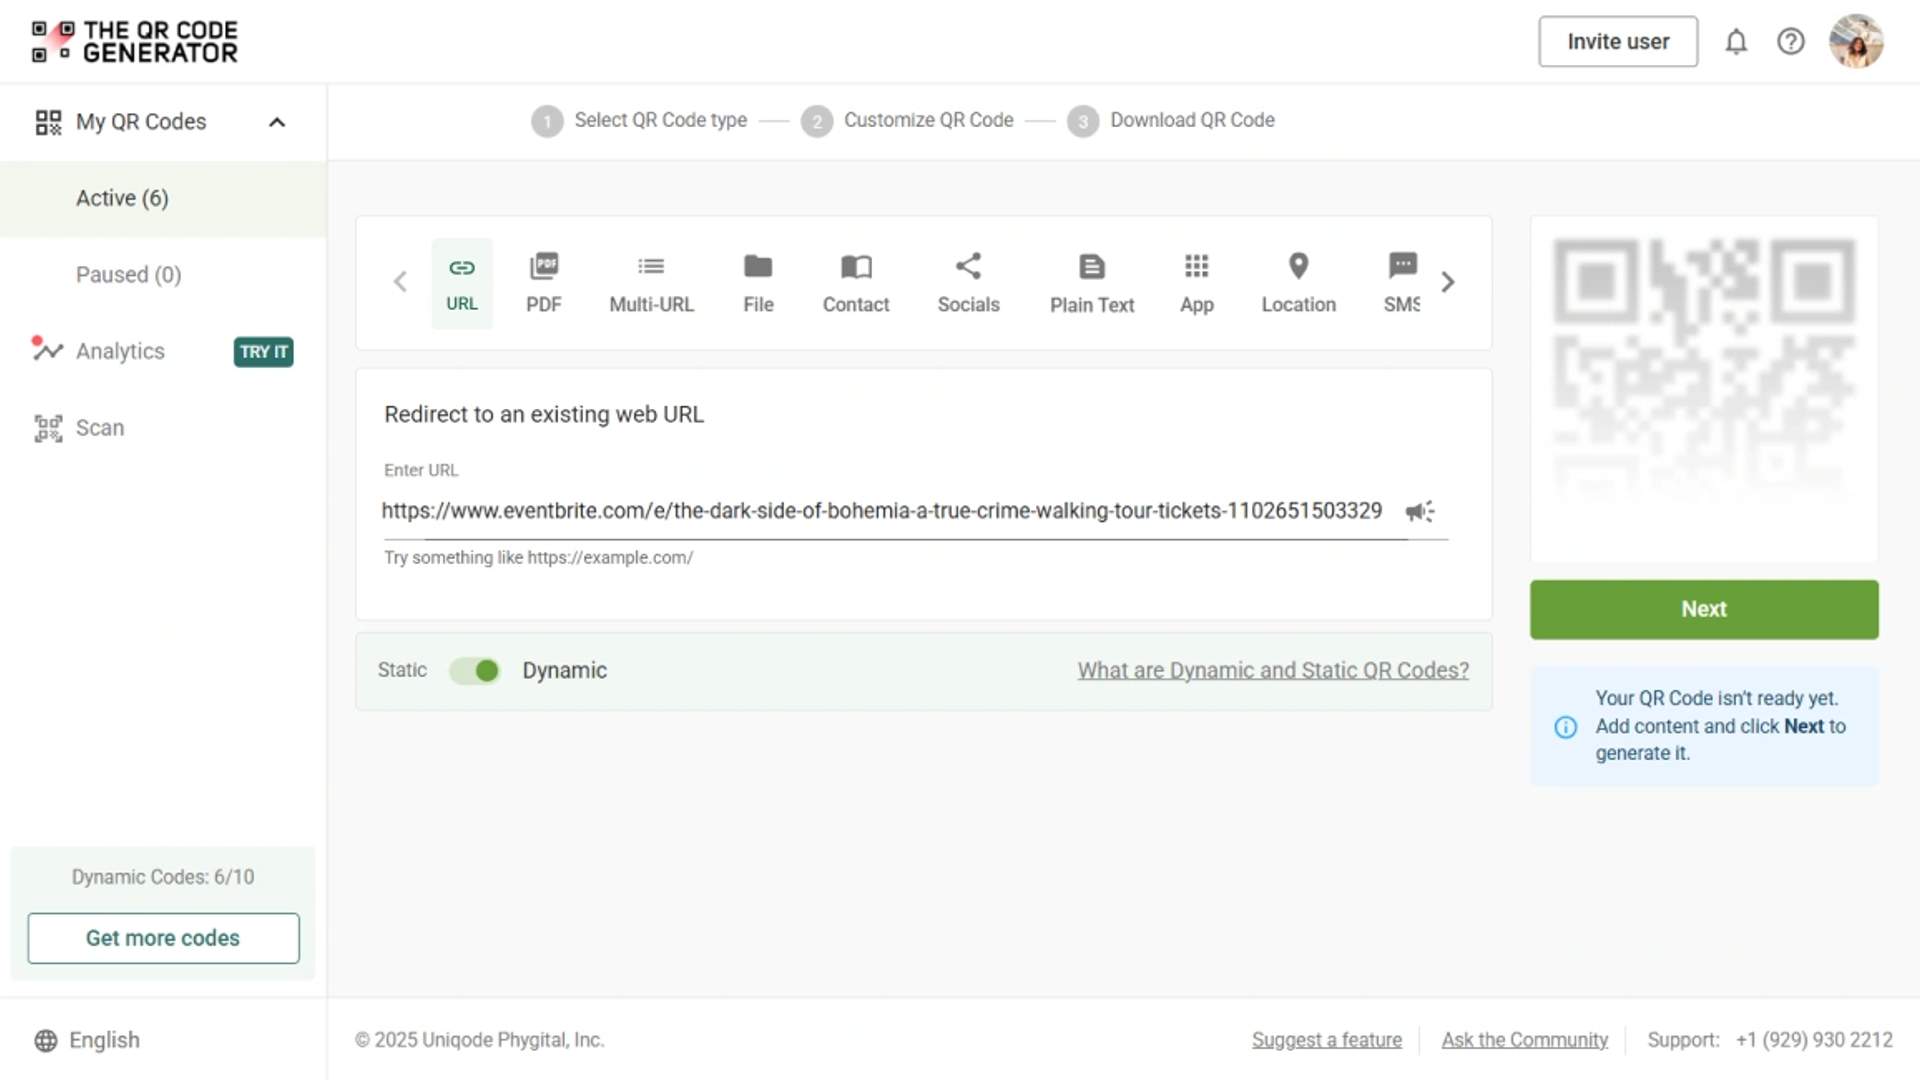Click the TRY IT badge
The width and height of the screenshot is (1920, 1080).
tap(263, 352)
